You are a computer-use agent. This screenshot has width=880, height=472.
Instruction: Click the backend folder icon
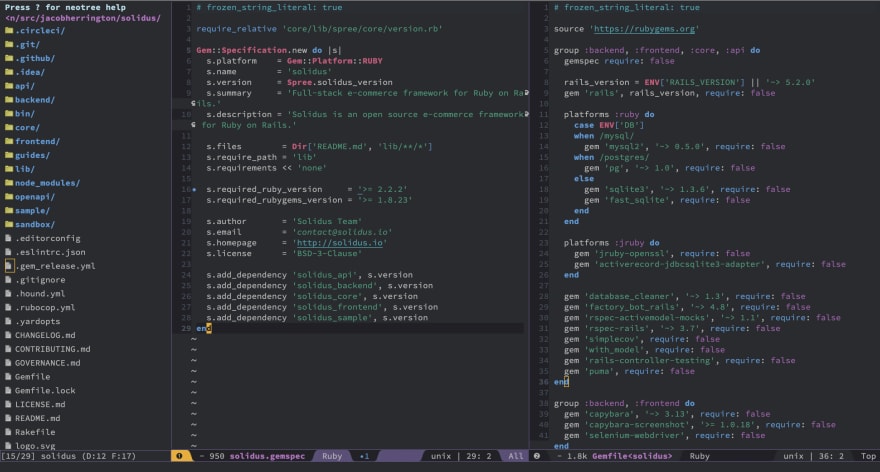click(x=9, y=100)
